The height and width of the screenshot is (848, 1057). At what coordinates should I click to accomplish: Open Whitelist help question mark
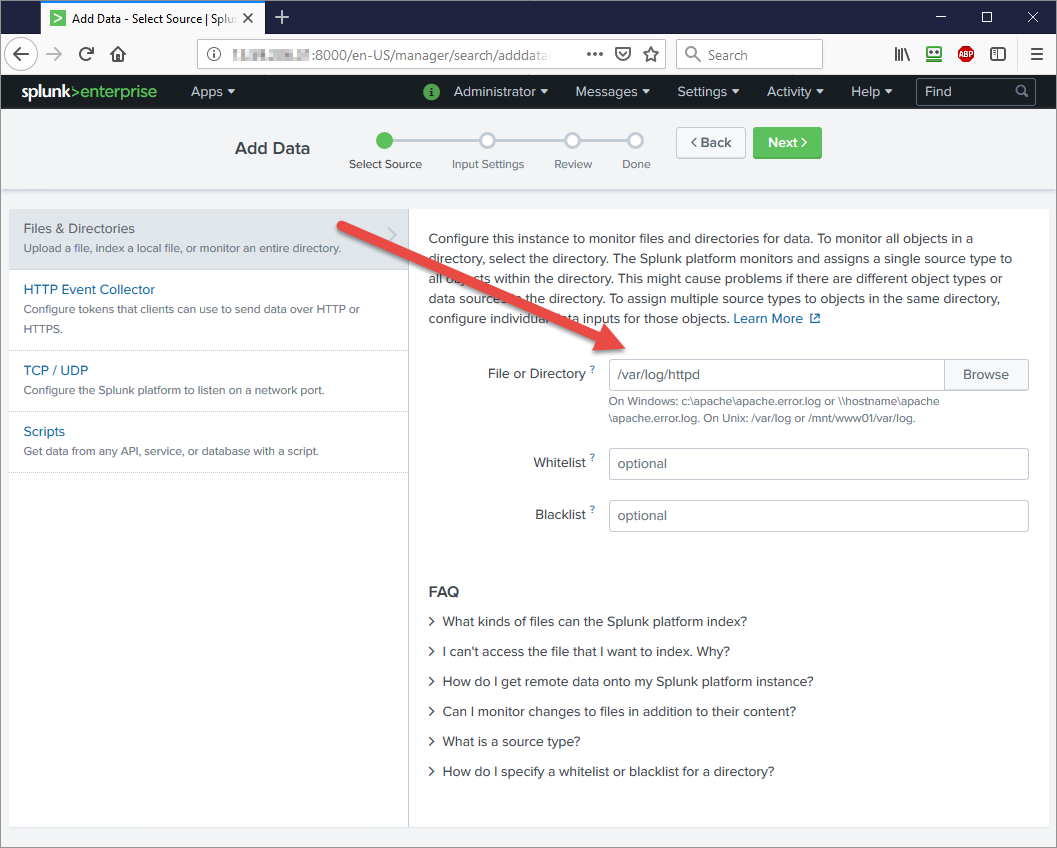(x=593, y=458)
